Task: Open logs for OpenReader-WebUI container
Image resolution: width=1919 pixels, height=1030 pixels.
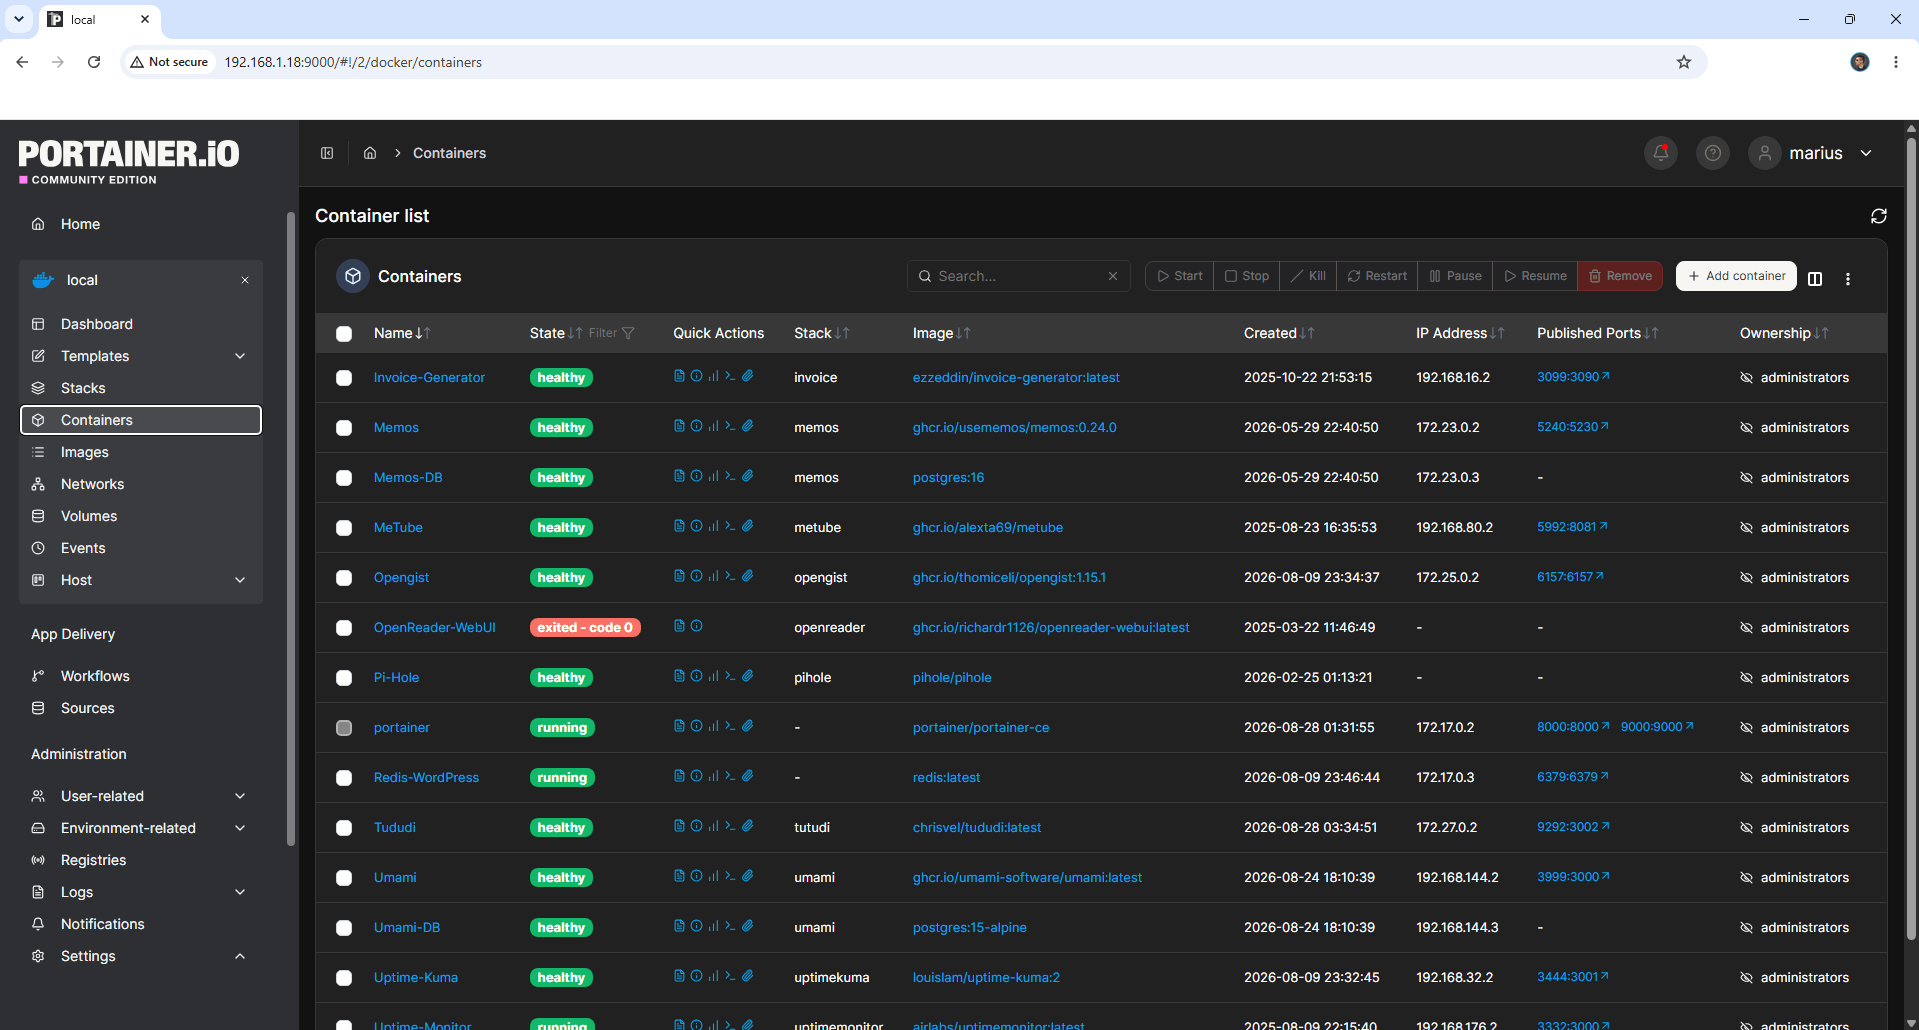Action: [x=679, y=626]
